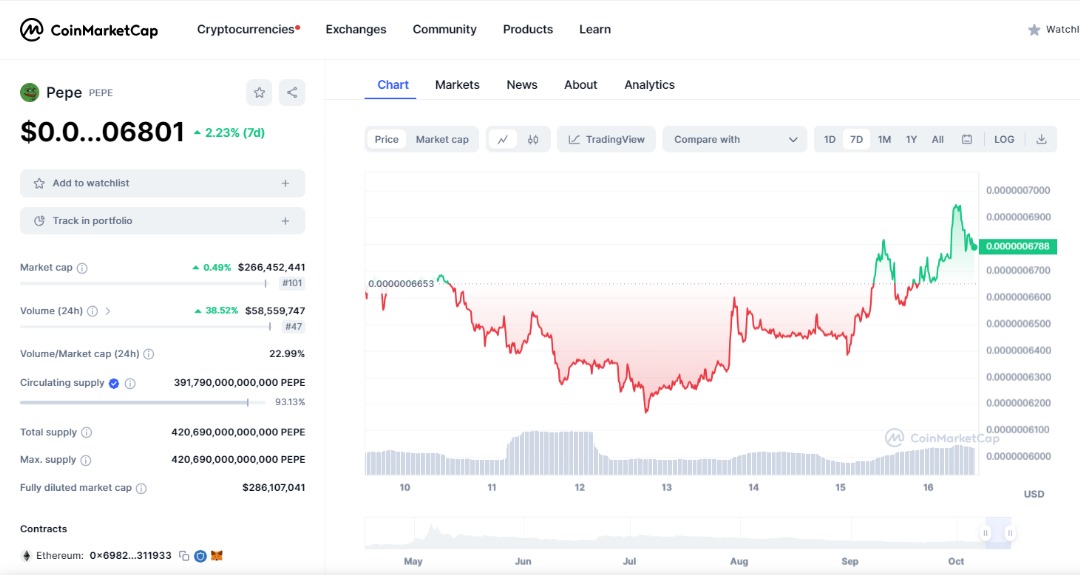Download chart data with download icon
The image size is (1080, 575).
point(1041,139)
